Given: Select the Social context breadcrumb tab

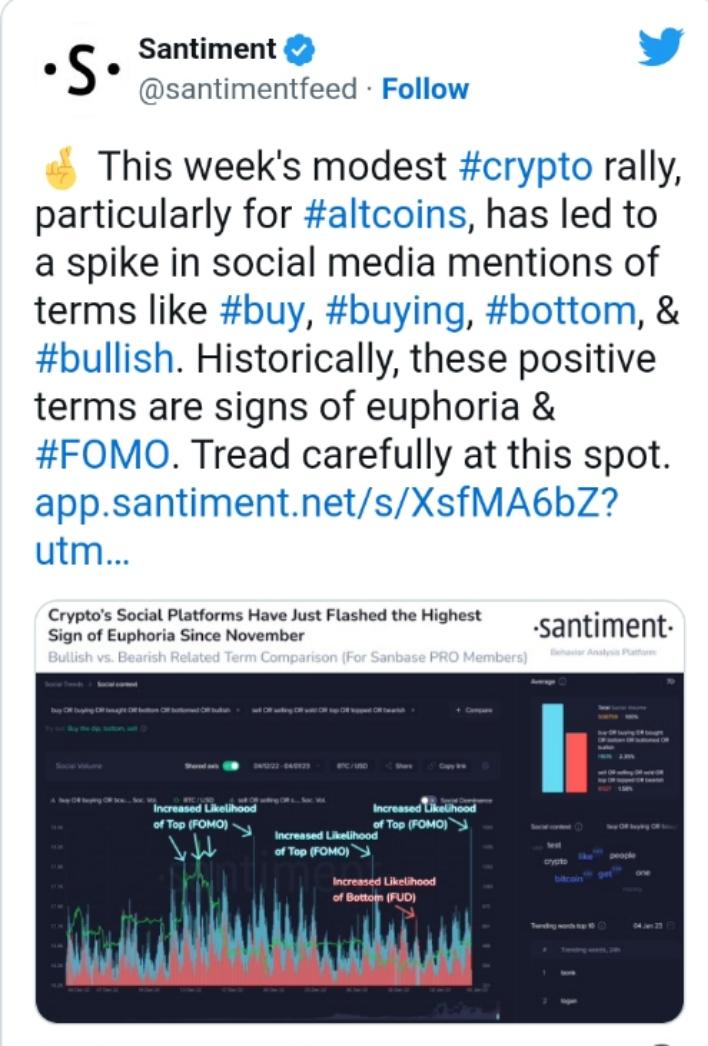Looking at the screenshot, I should tap(117, 684).
